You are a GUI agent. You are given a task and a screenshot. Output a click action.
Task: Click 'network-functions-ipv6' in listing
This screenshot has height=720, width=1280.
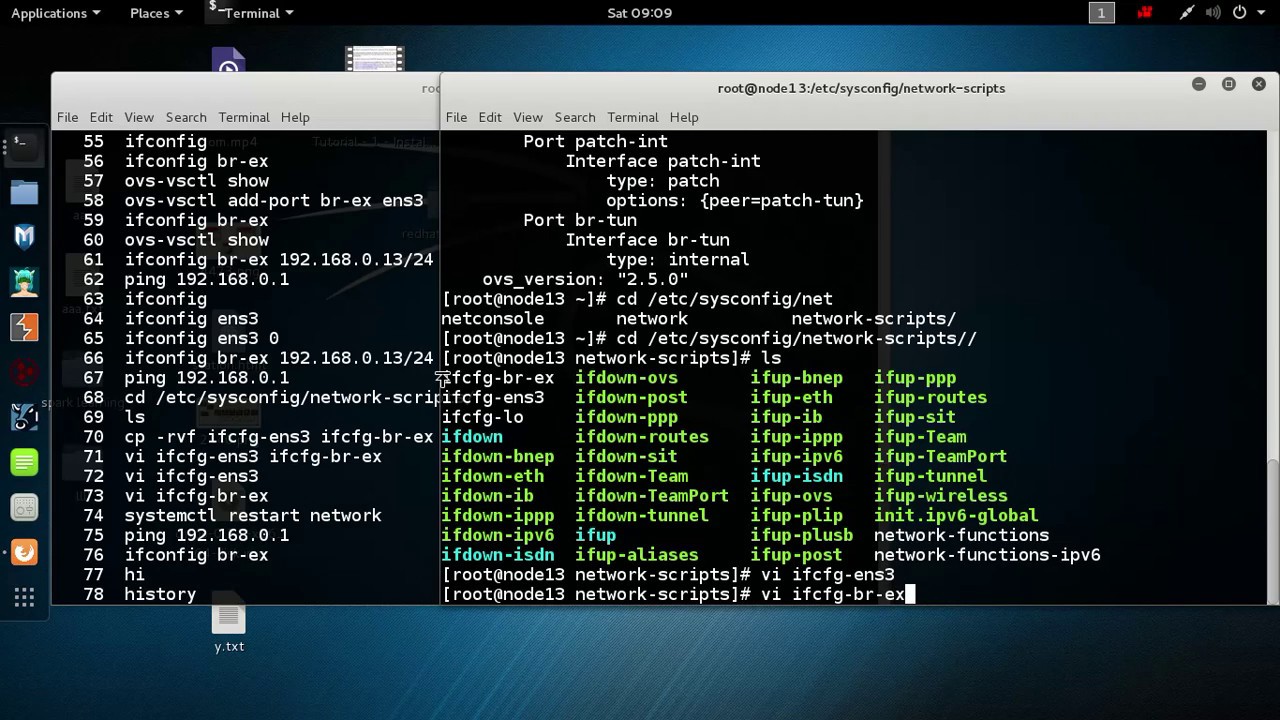click(x=987, y=555)
